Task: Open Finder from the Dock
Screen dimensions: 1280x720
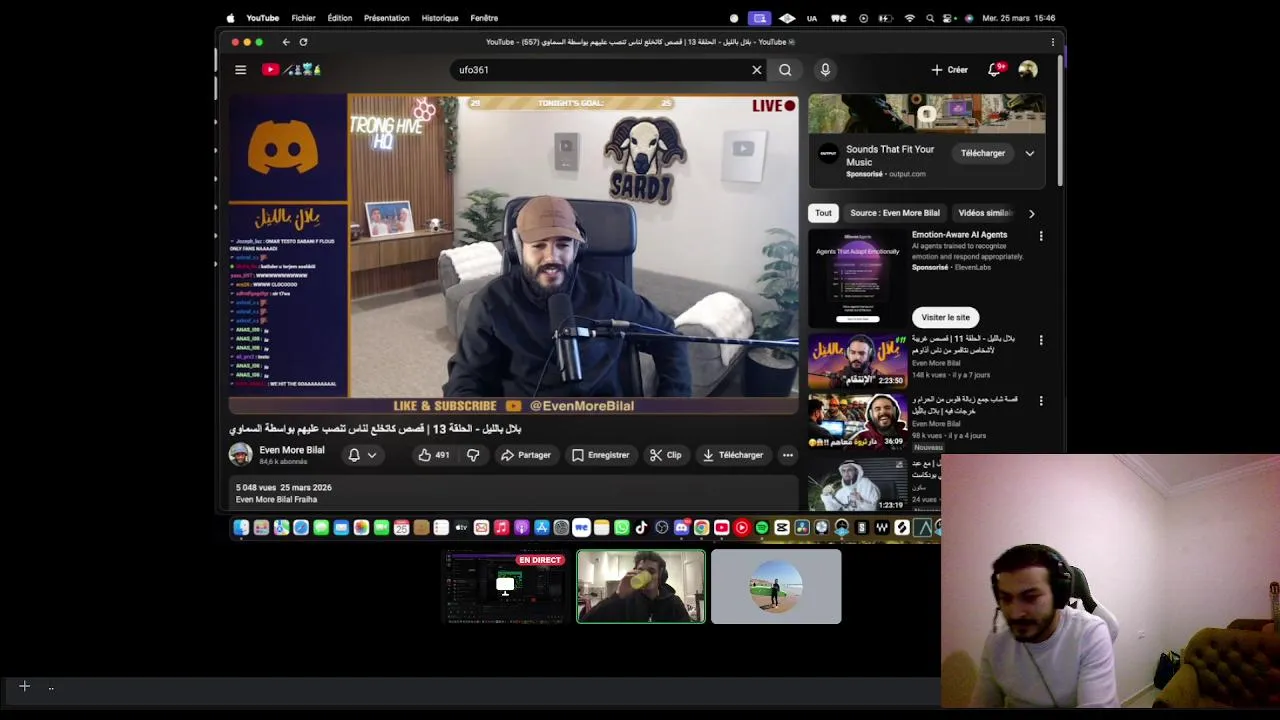Action: pos(240,527)
